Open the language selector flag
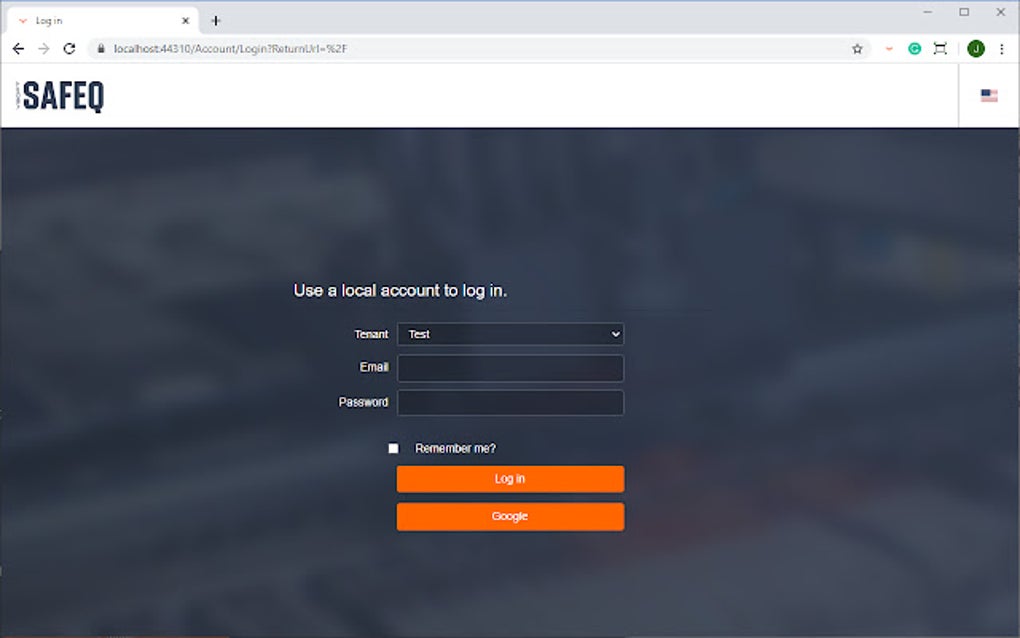1020x638 pixels. [988, 95]
